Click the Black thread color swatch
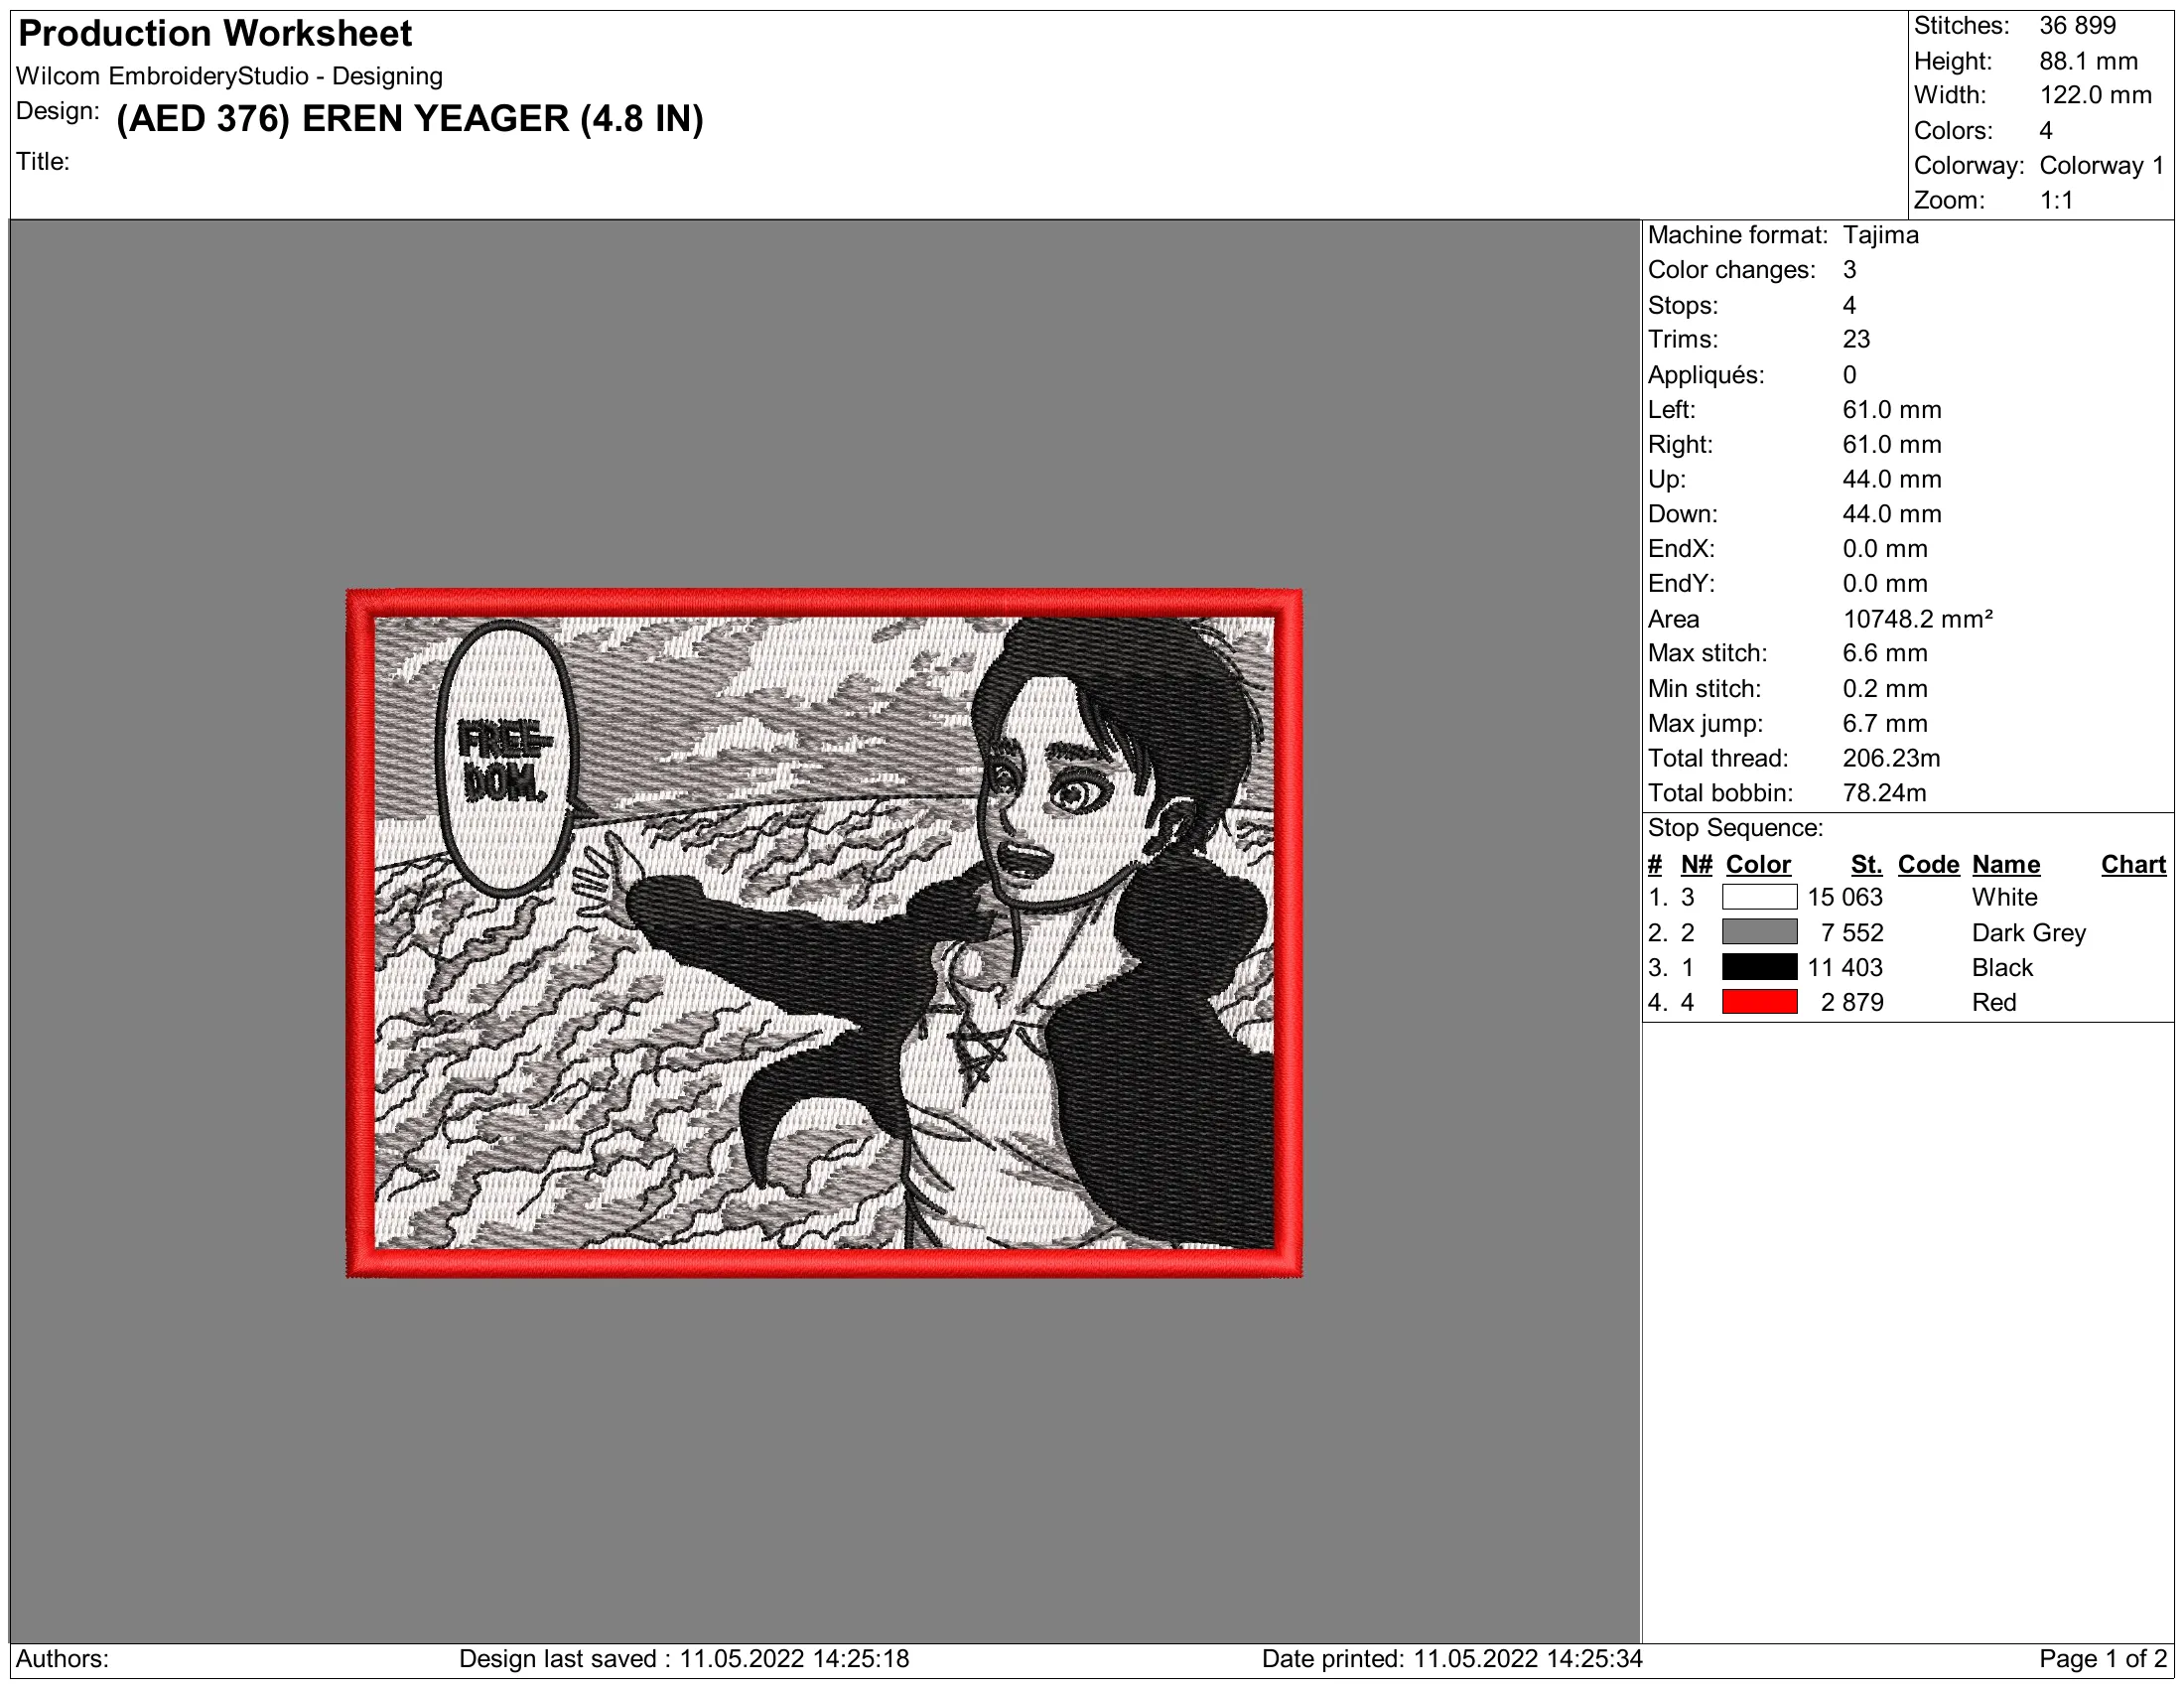 1759,967
